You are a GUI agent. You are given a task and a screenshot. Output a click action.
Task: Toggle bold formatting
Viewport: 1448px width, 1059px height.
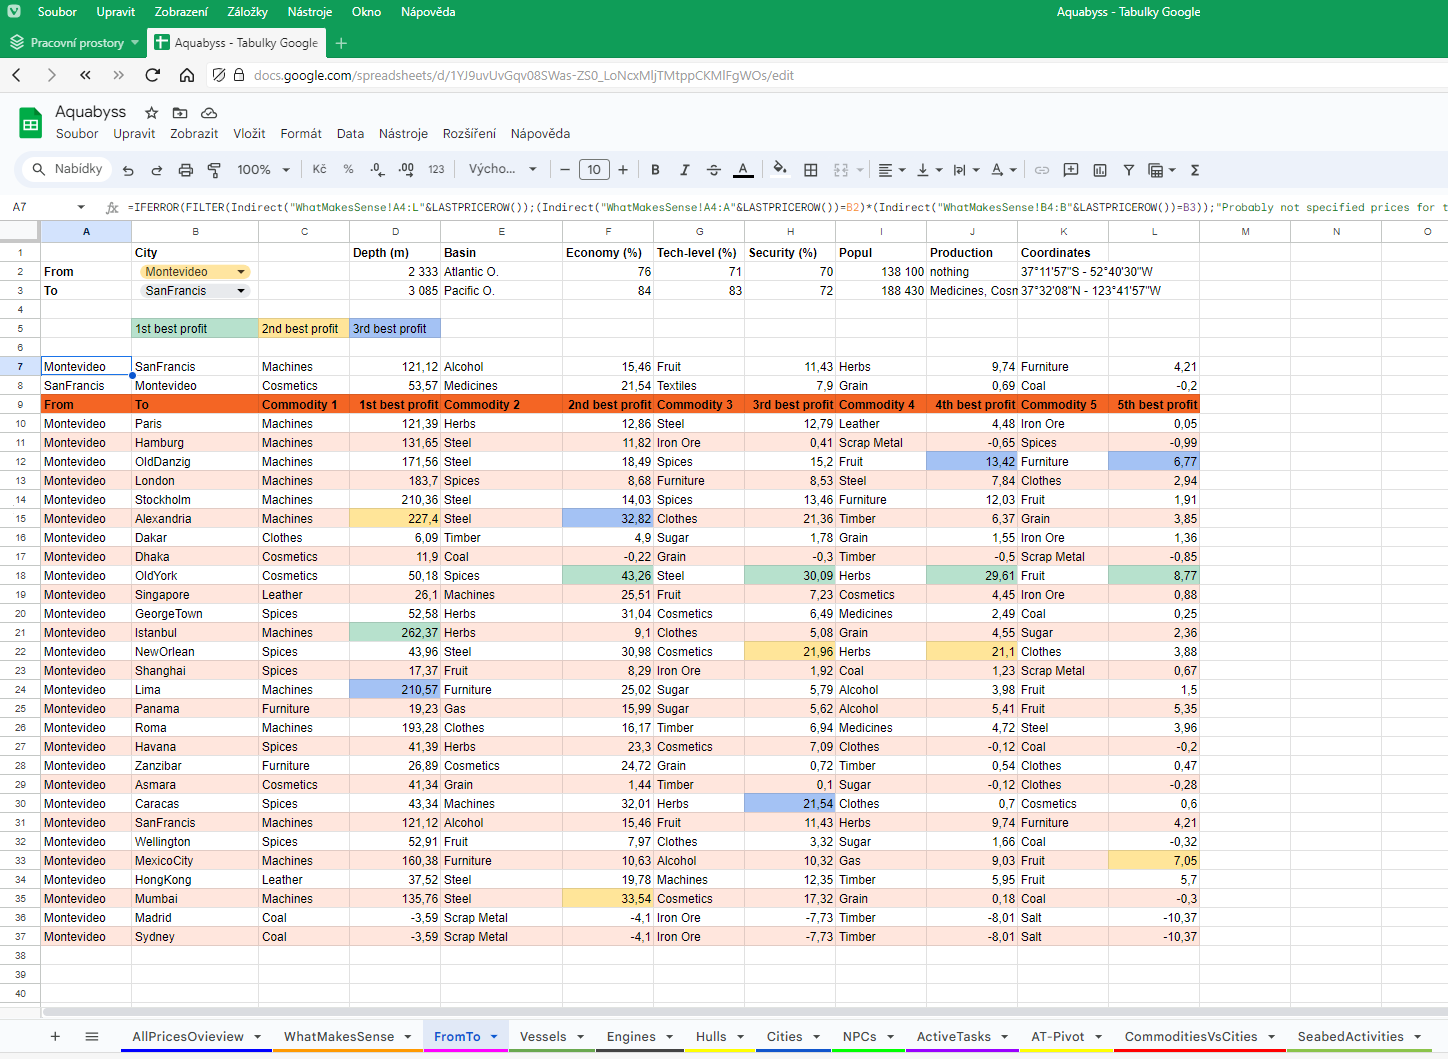(x=655, y=170)
